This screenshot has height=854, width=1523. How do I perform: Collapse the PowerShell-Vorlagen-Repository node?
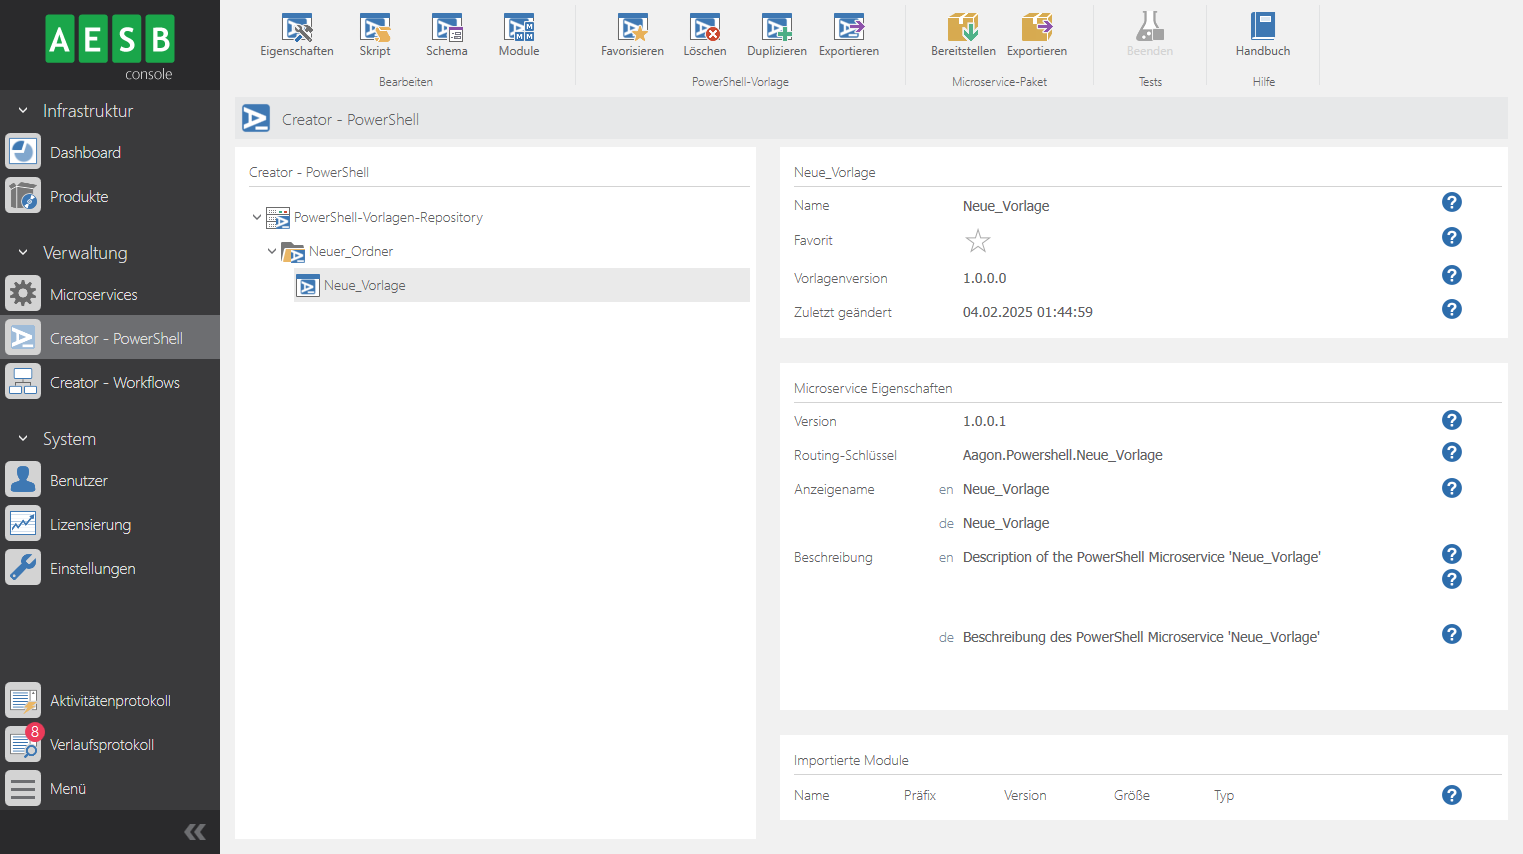point(257,217)
